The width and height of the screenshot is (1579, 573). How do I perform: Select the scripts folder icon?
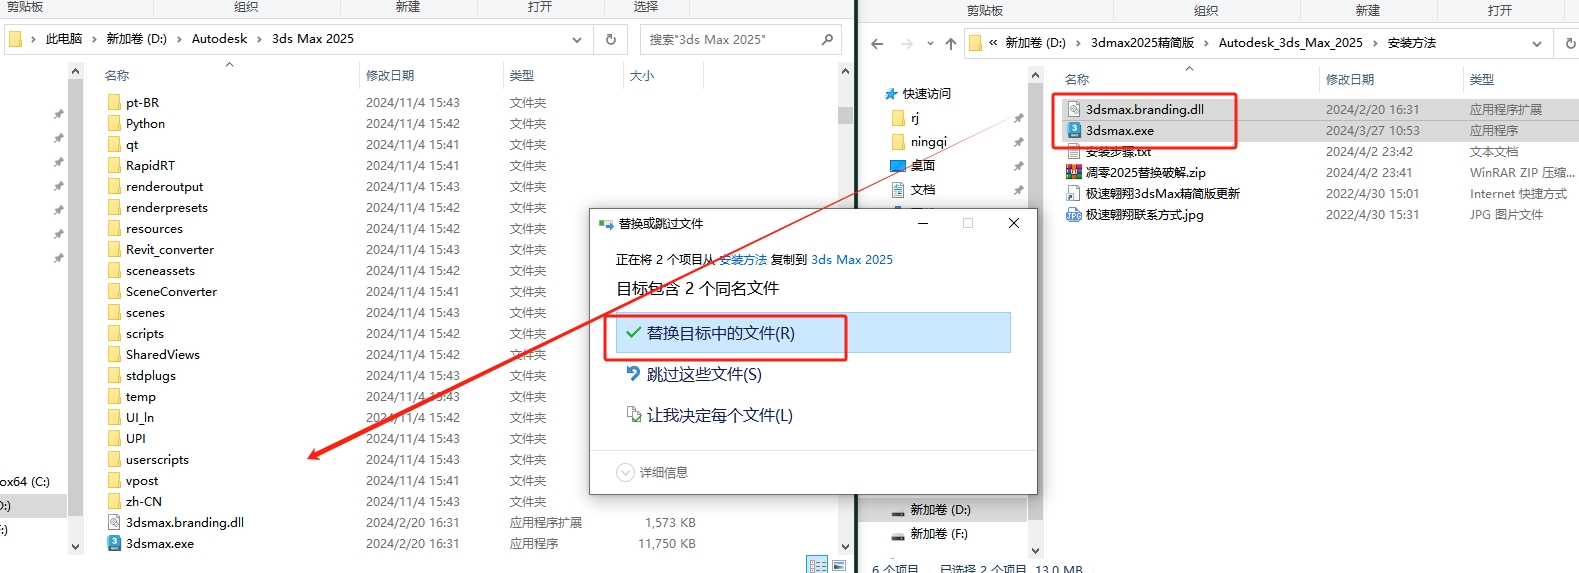114,333
